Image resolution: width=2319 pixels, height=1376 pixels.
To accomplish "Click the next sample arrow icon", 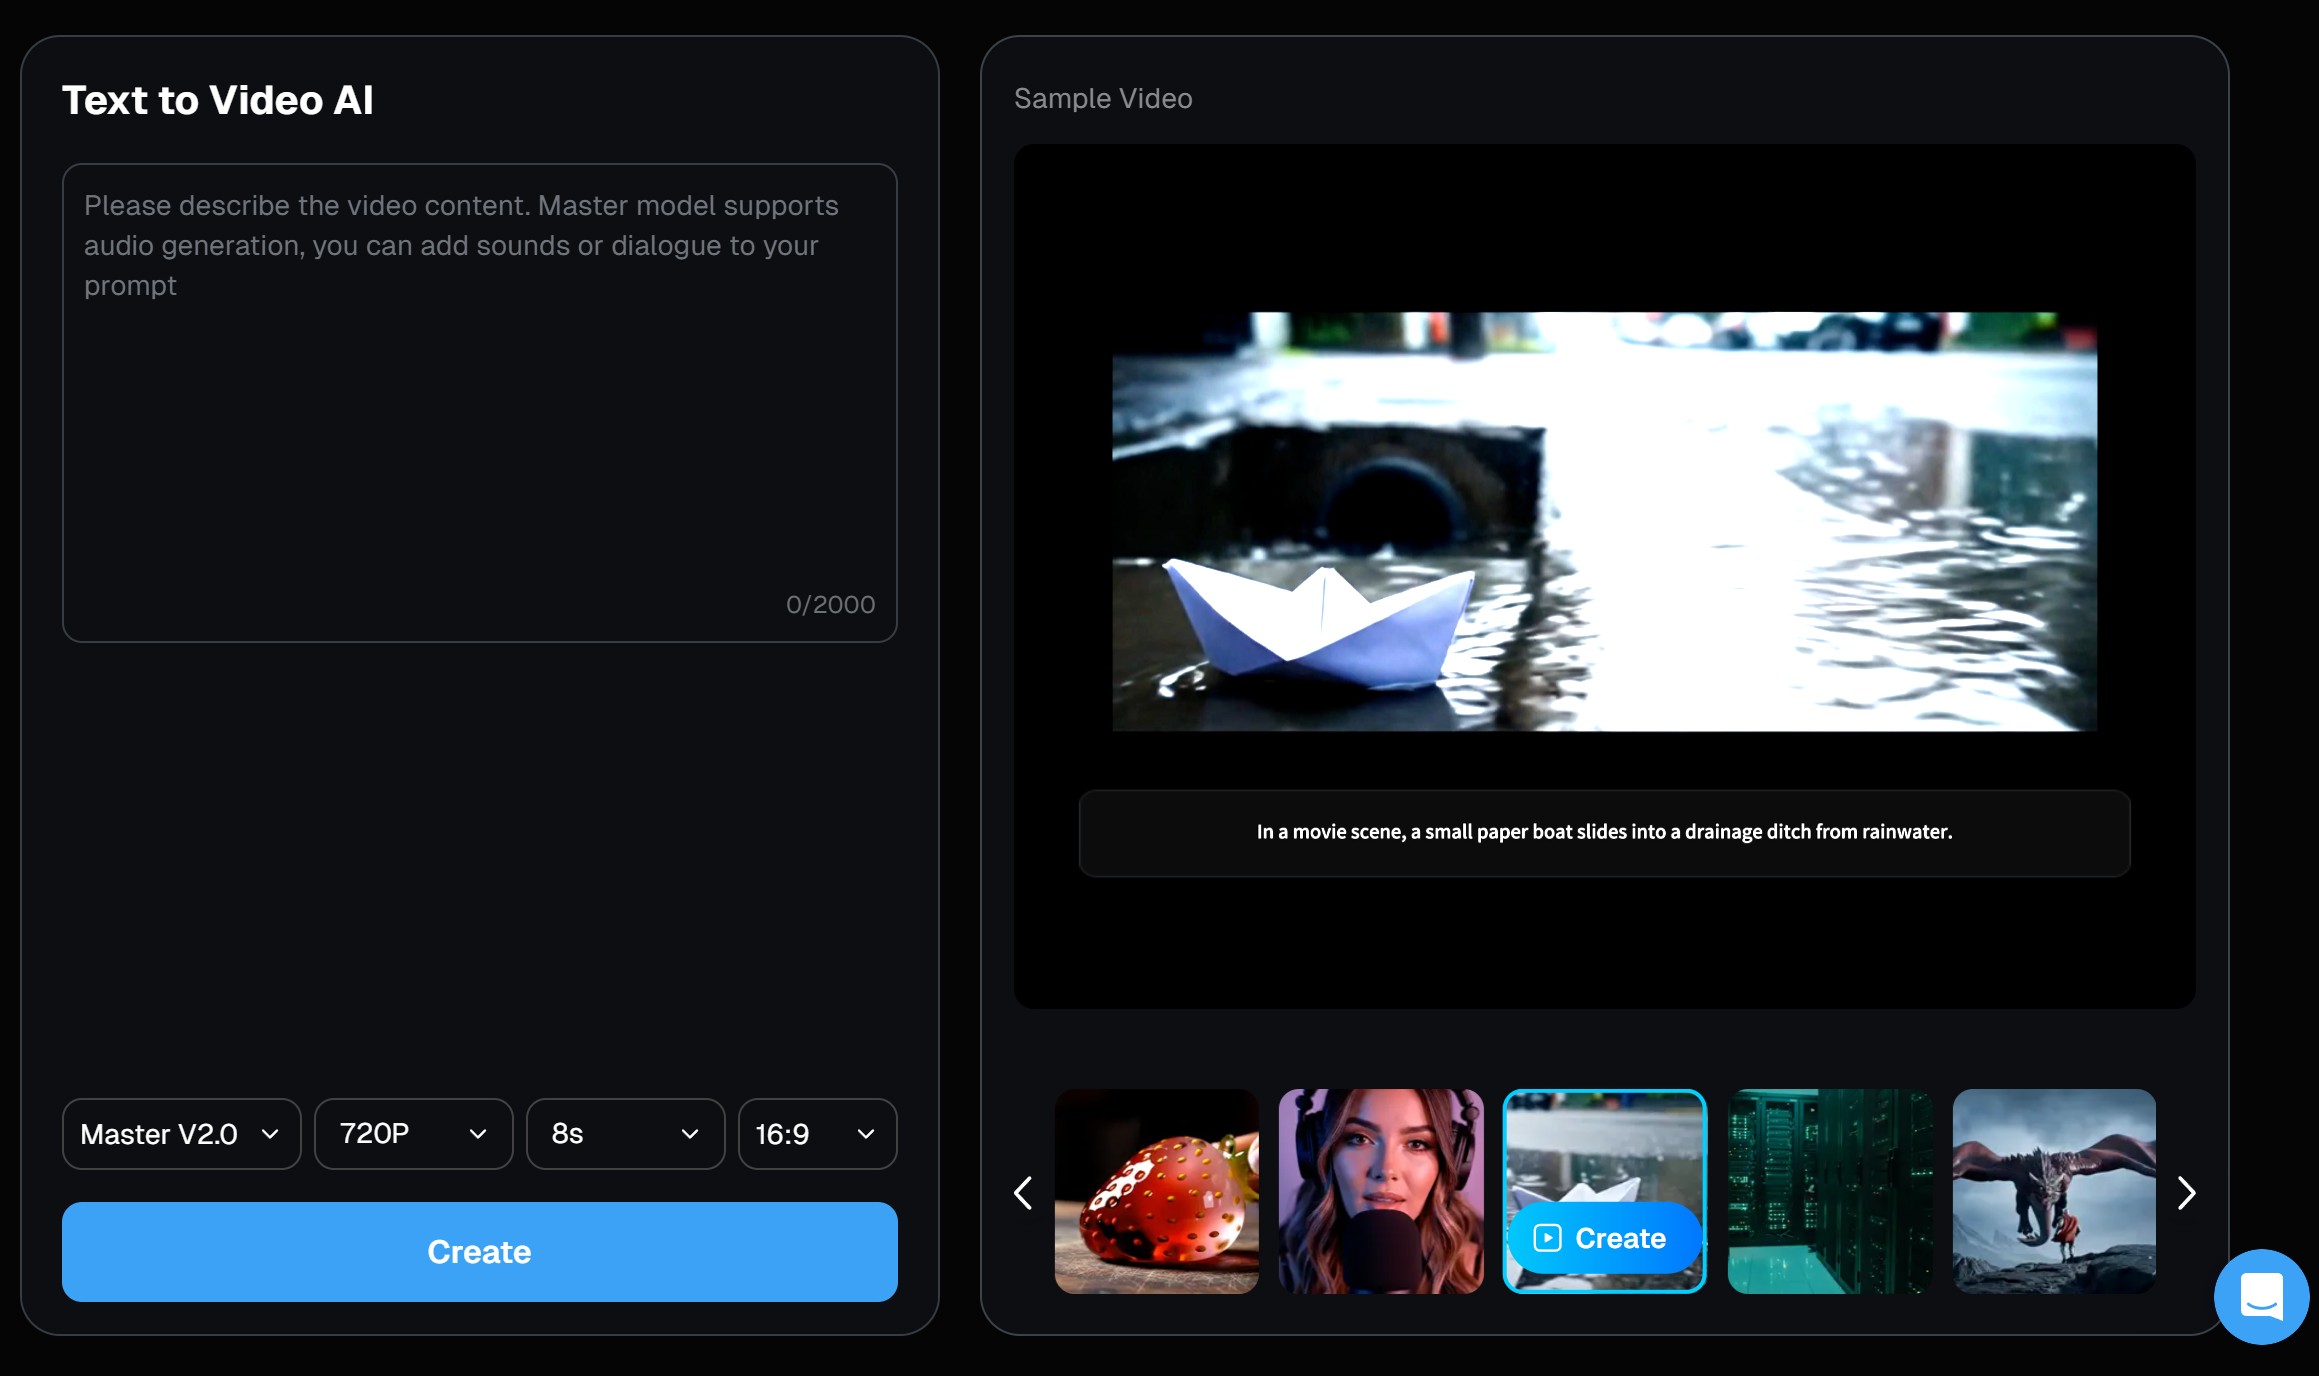I will (2186, 1192).
